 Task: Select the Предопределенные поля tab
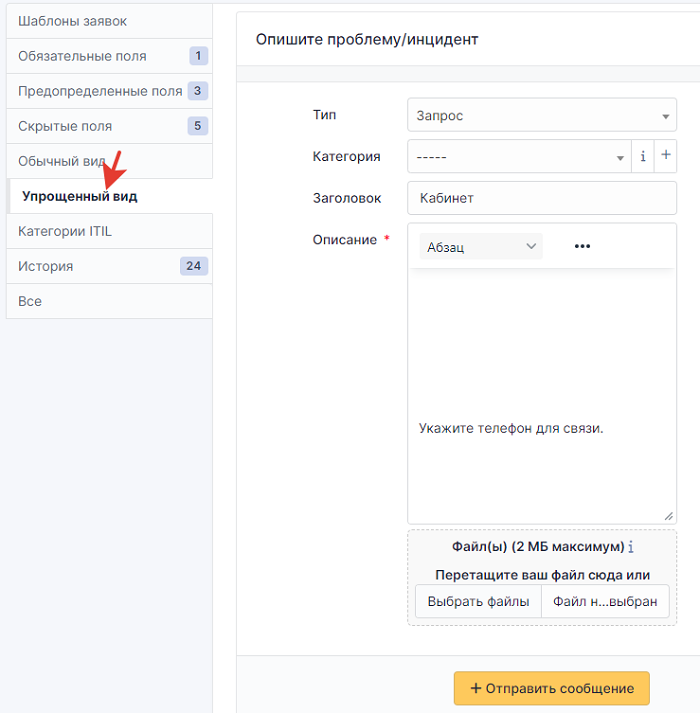(x=109, y=91)
